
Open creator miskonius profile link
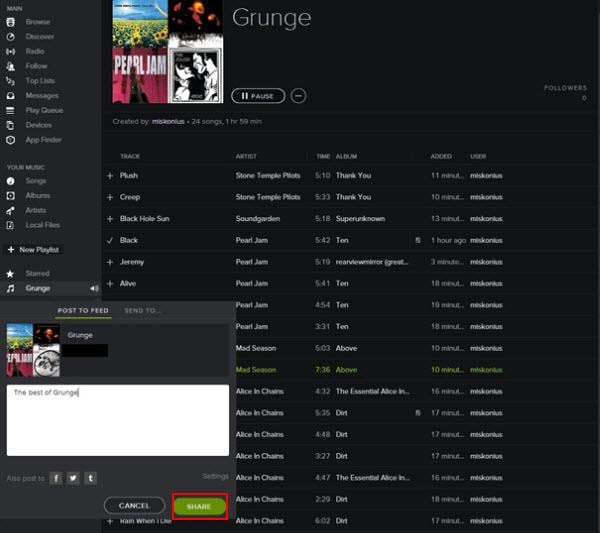coord(168,121)
